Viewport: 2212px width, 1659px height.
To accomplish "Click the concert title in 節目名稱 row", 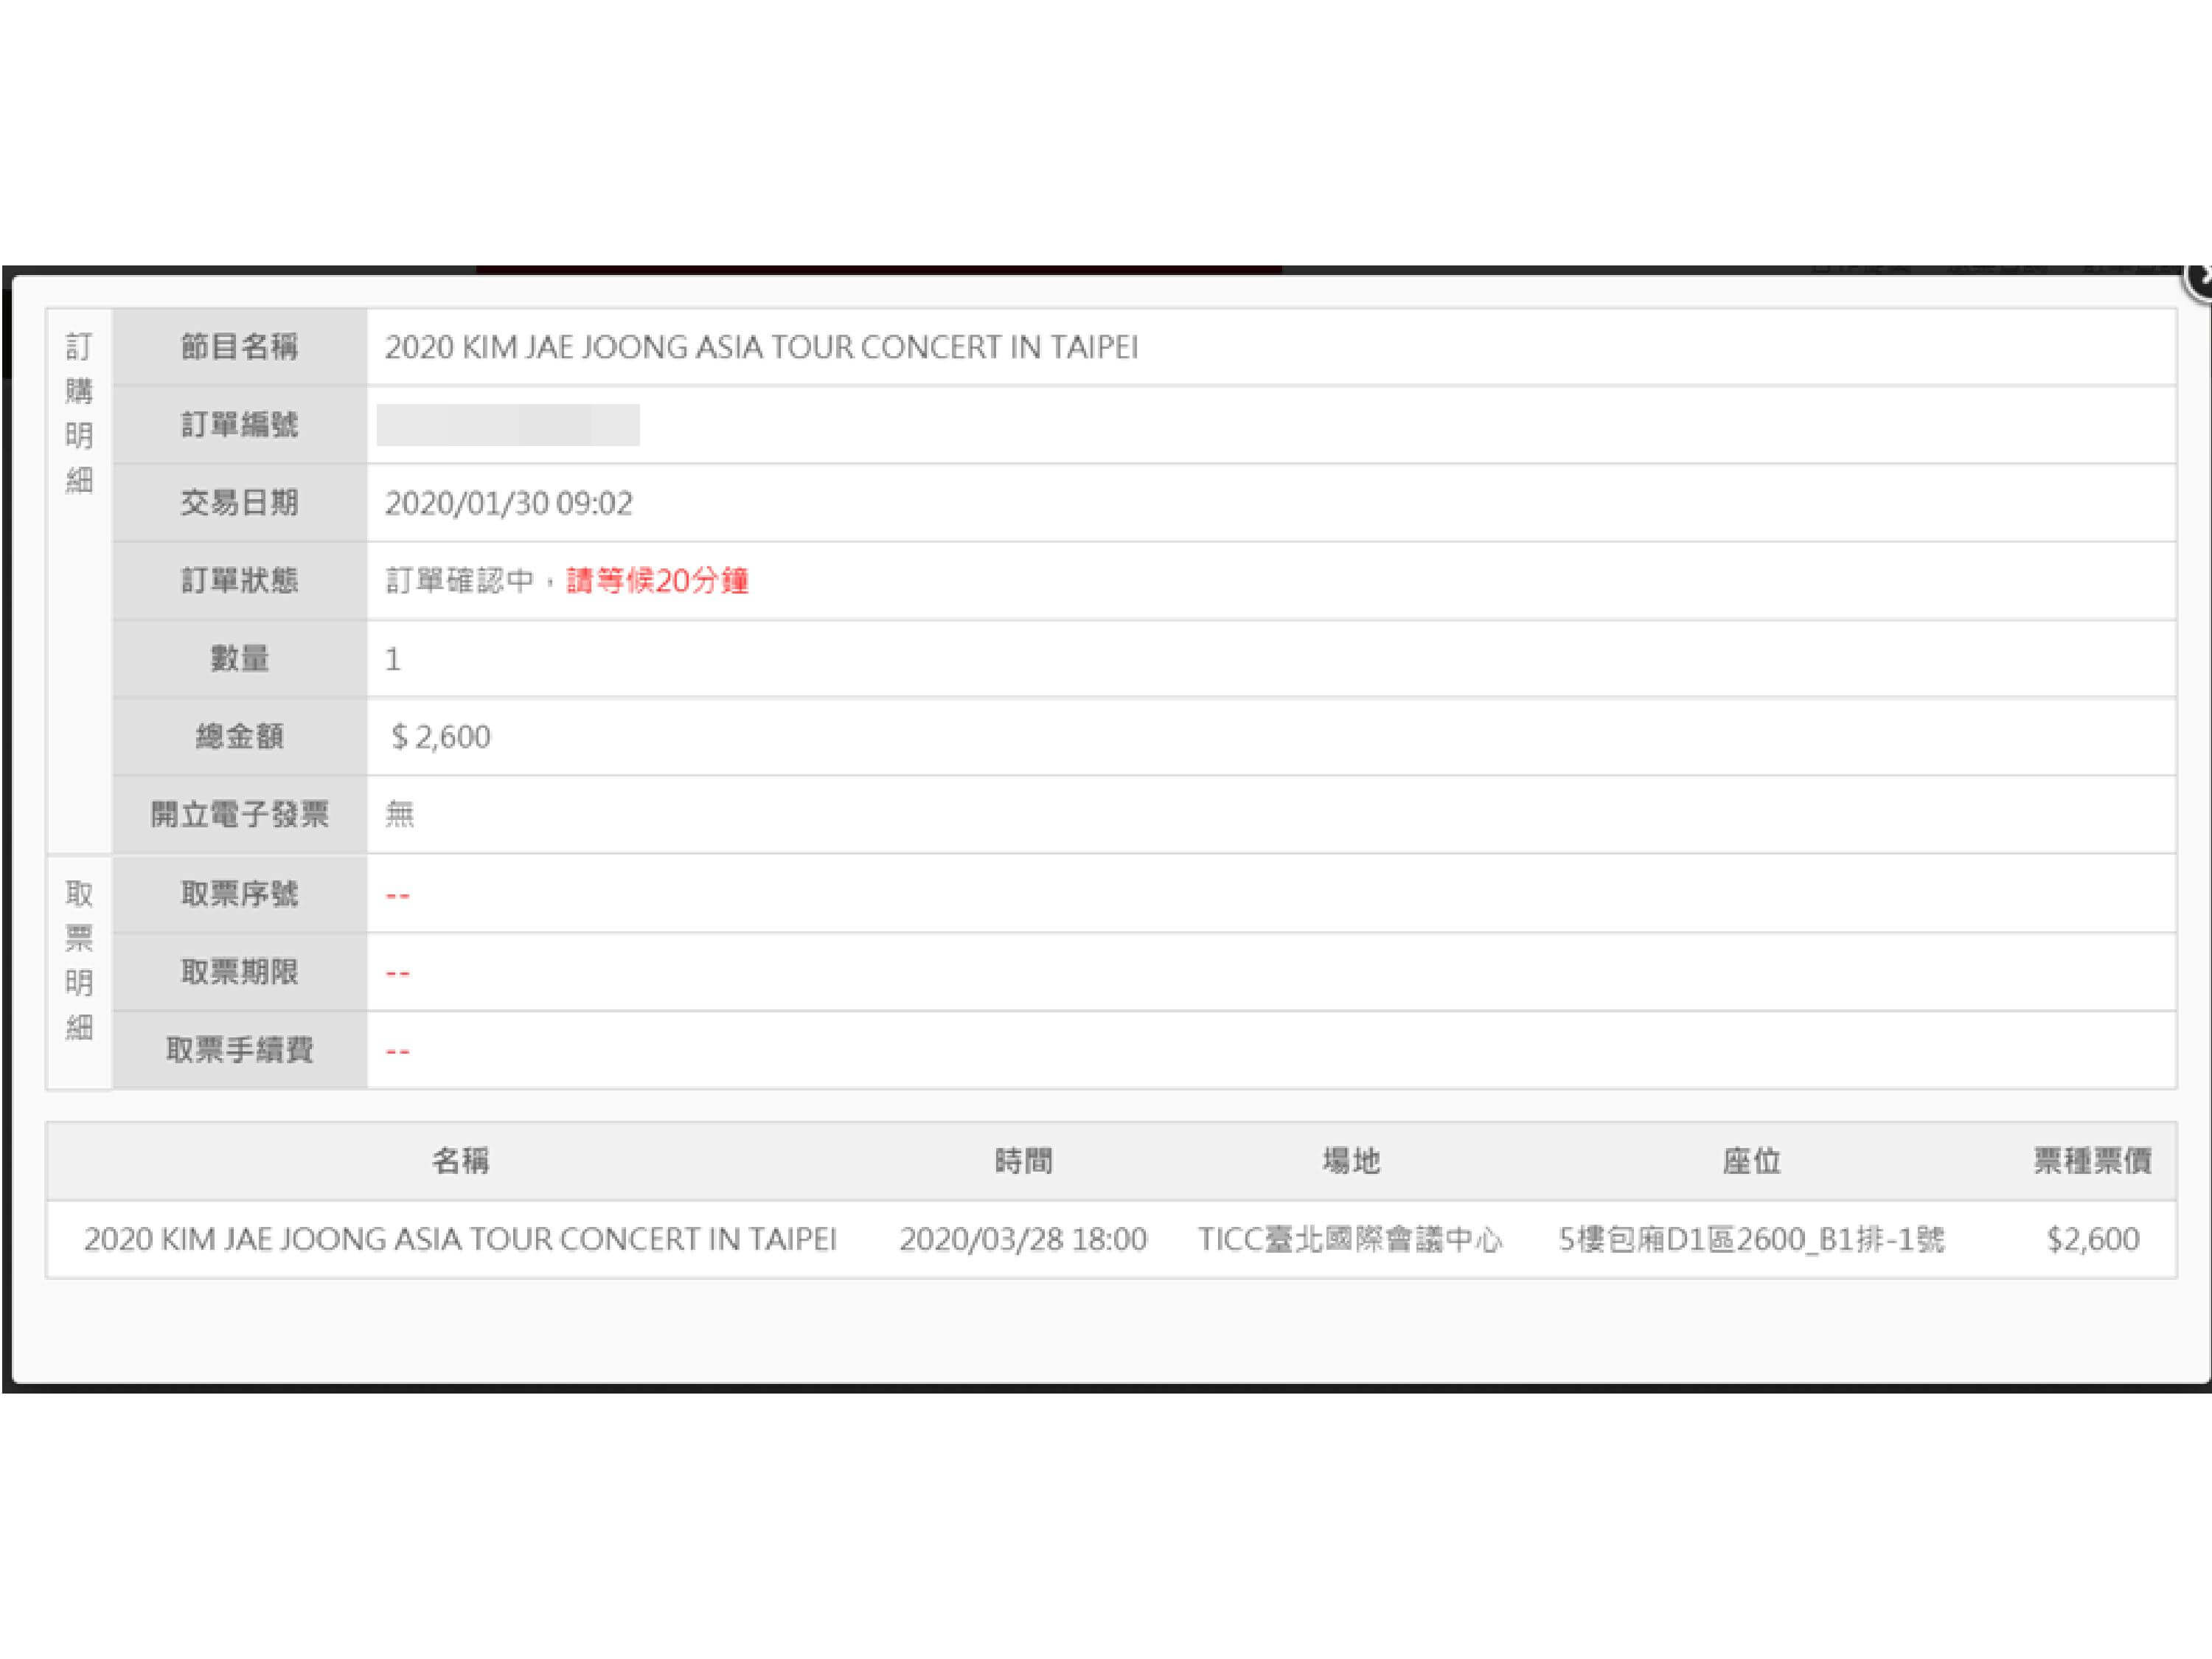I will point(761,347).
